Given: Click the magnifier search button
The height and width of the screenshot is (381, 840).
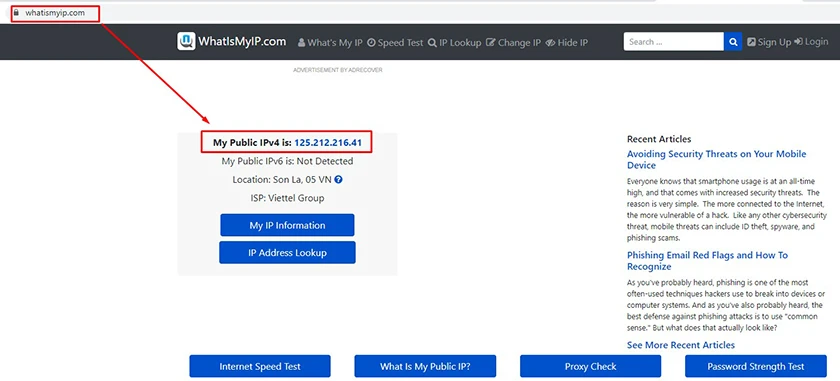Looking at the screenshot, I should coord(733,42).
